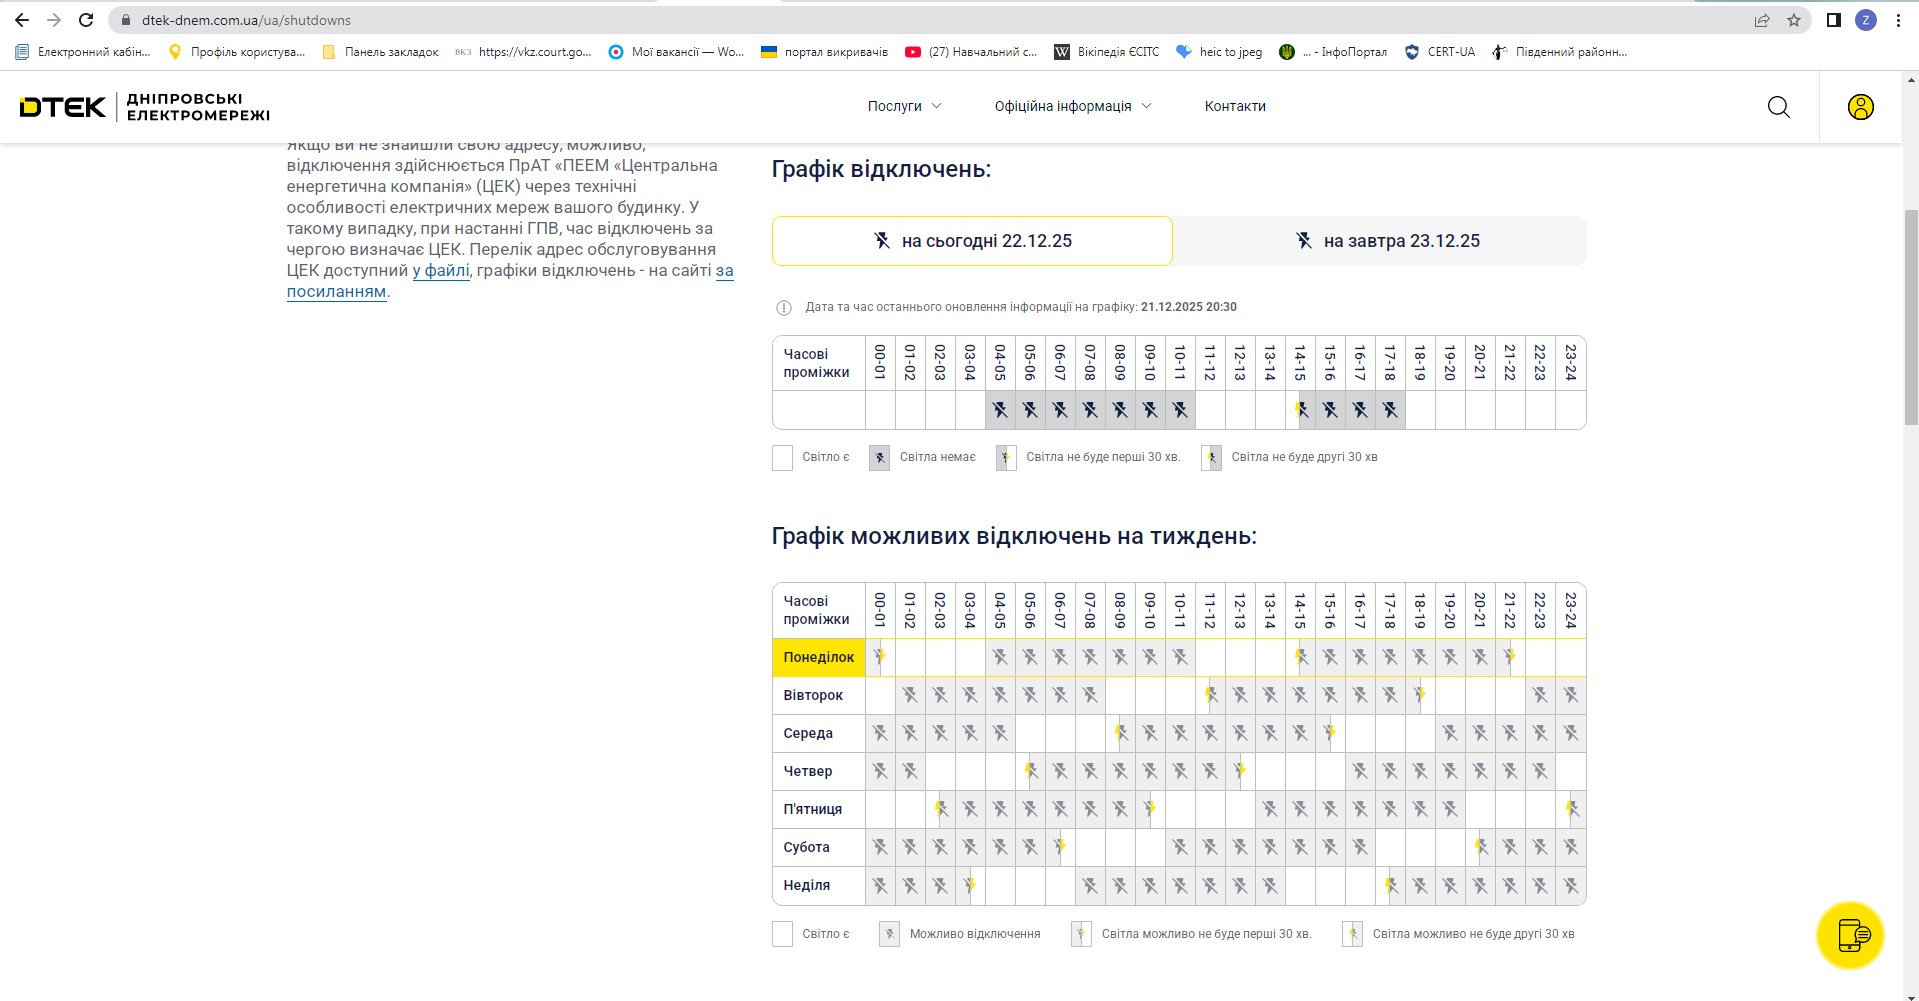The width and height of the screenshot is (1919, 1001).
Task: Expand 'Офіційна інформація' dropdown menu
Action: pyautogui.click(x=1072, y=106)
